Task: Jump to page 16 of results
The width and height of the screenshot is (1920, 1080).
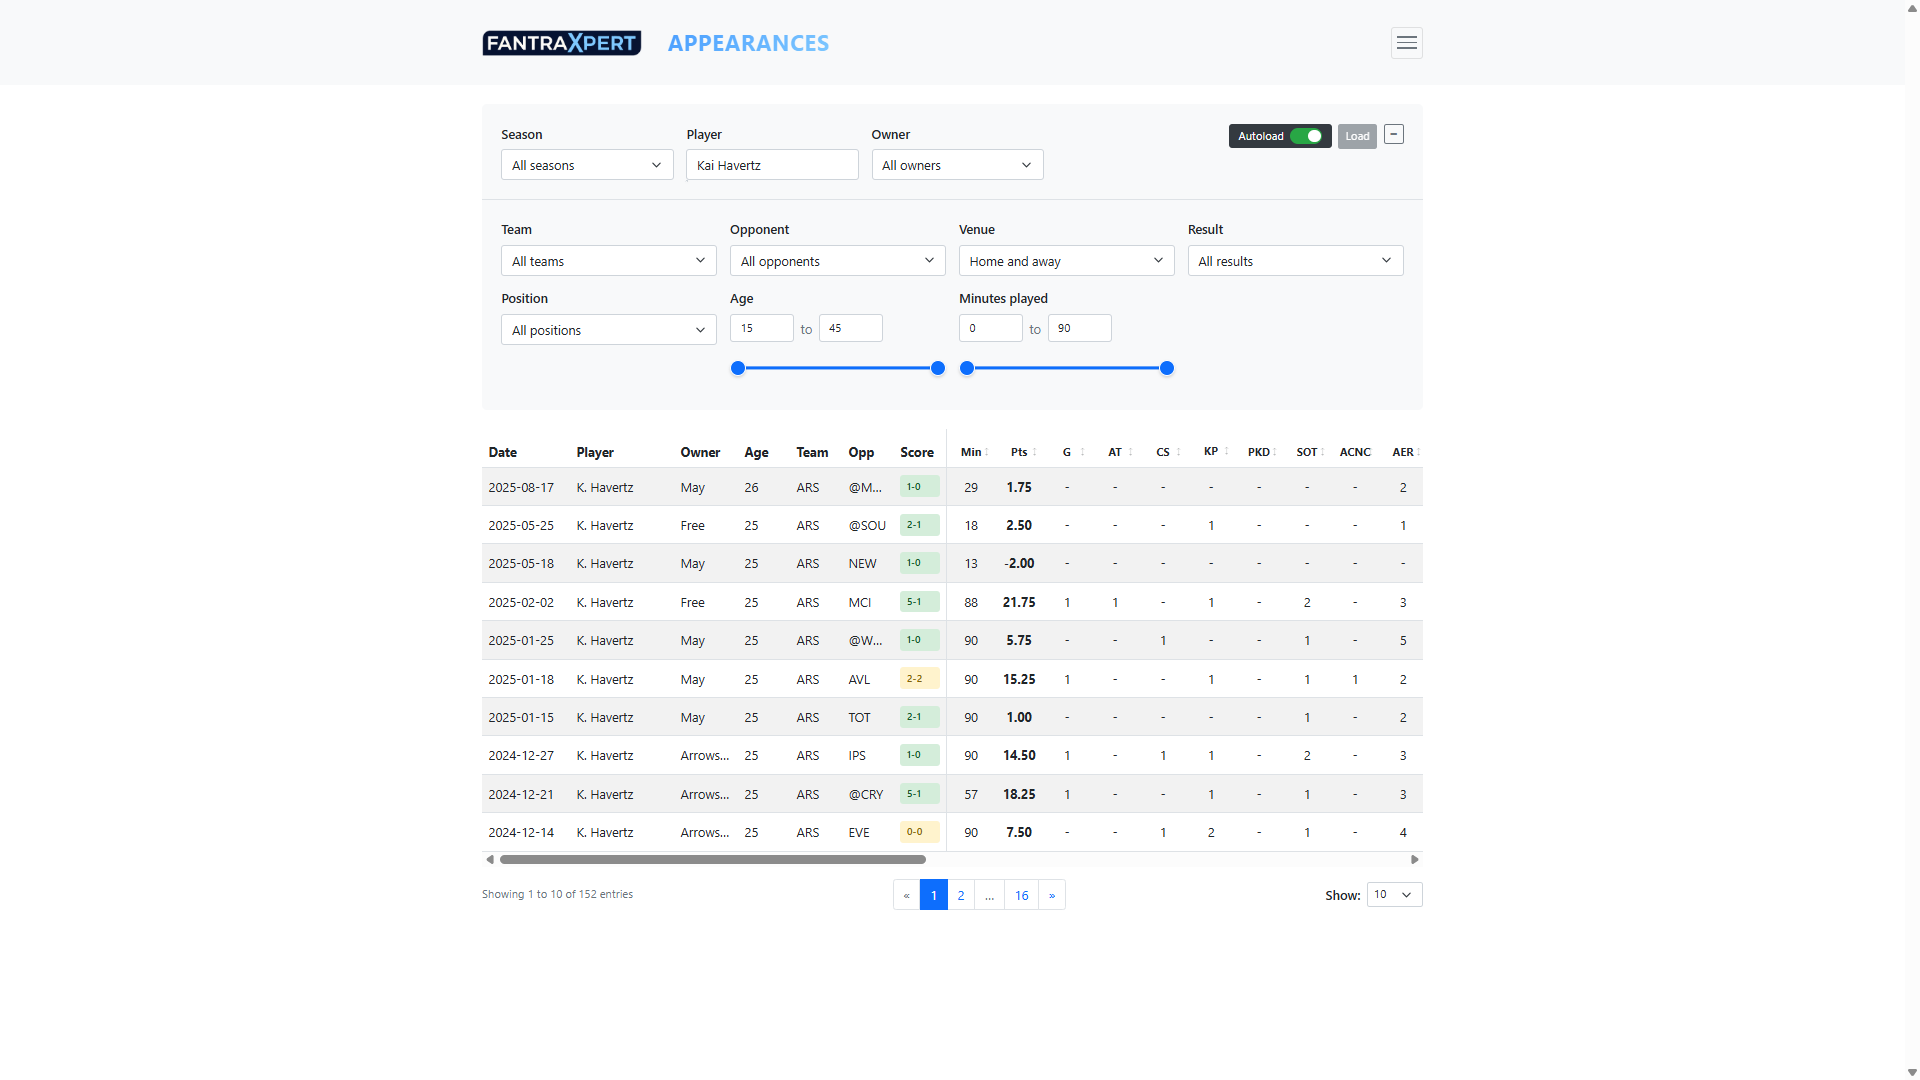Action: (1021, 895)
